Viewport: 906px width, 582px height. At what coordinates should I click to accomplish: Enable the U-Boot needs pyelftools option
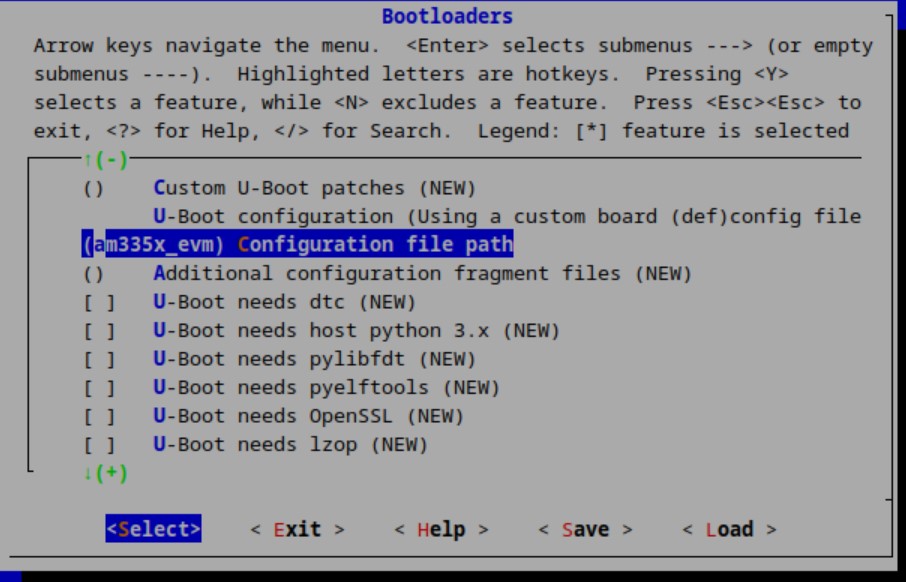[98, 388]
